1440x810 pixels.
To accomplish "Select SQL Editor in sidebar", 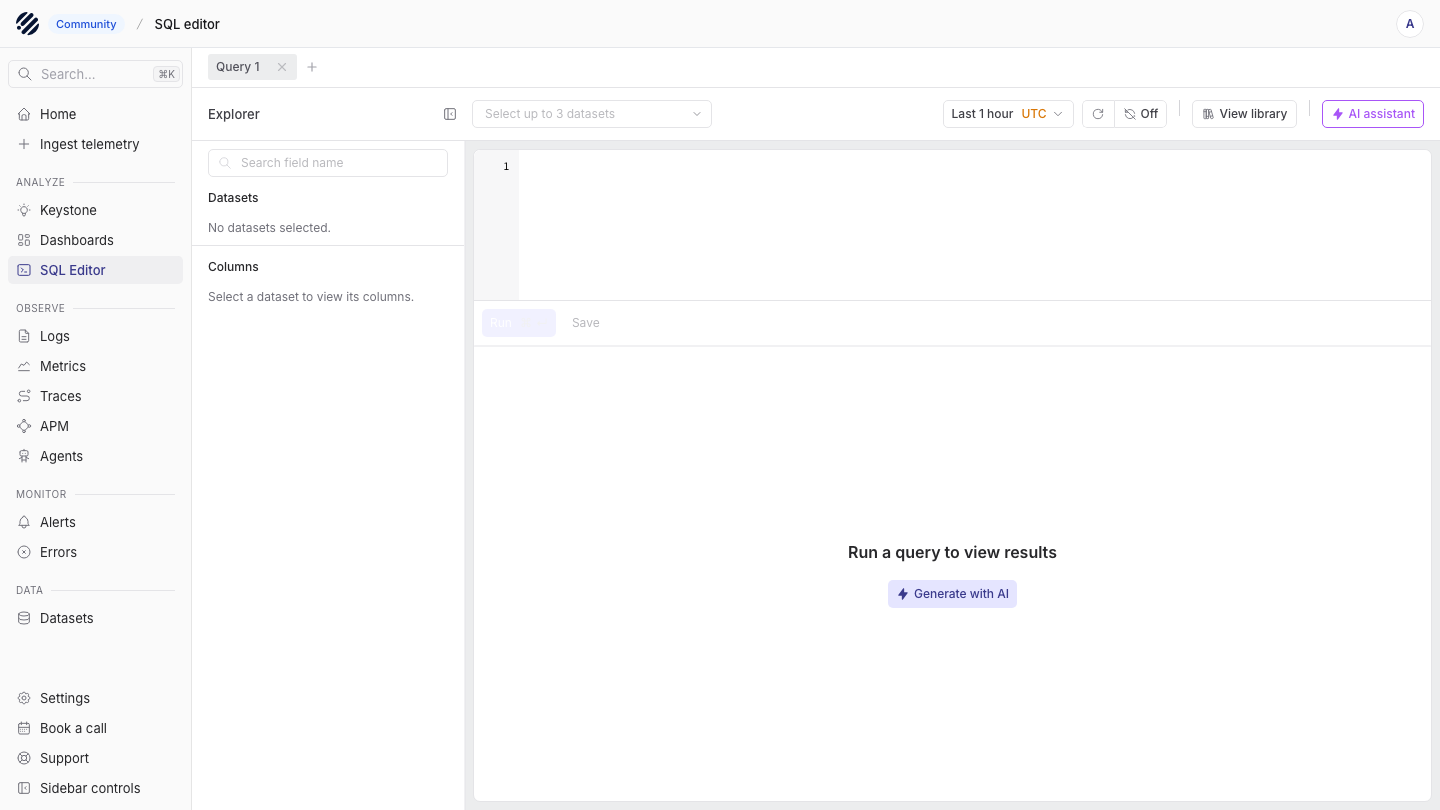I will click(x=96, y=270).
